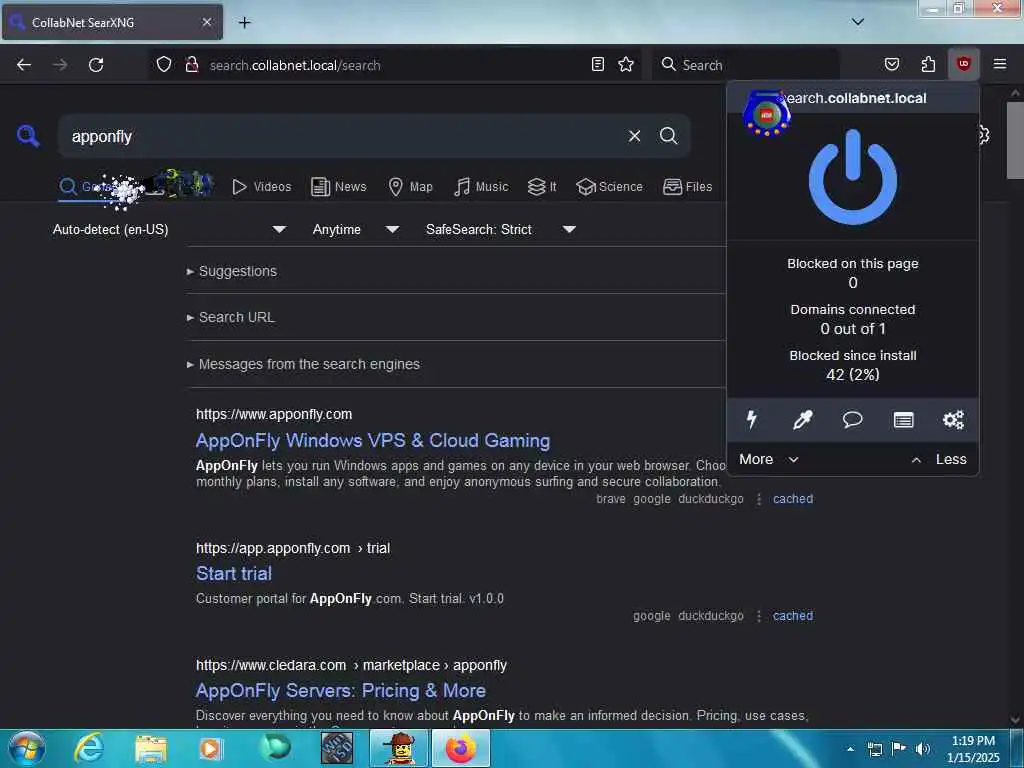Open the Extensions puzzle icon
Image resolution: width=1024 pixels, height=768 pixels.
[928, 64]
